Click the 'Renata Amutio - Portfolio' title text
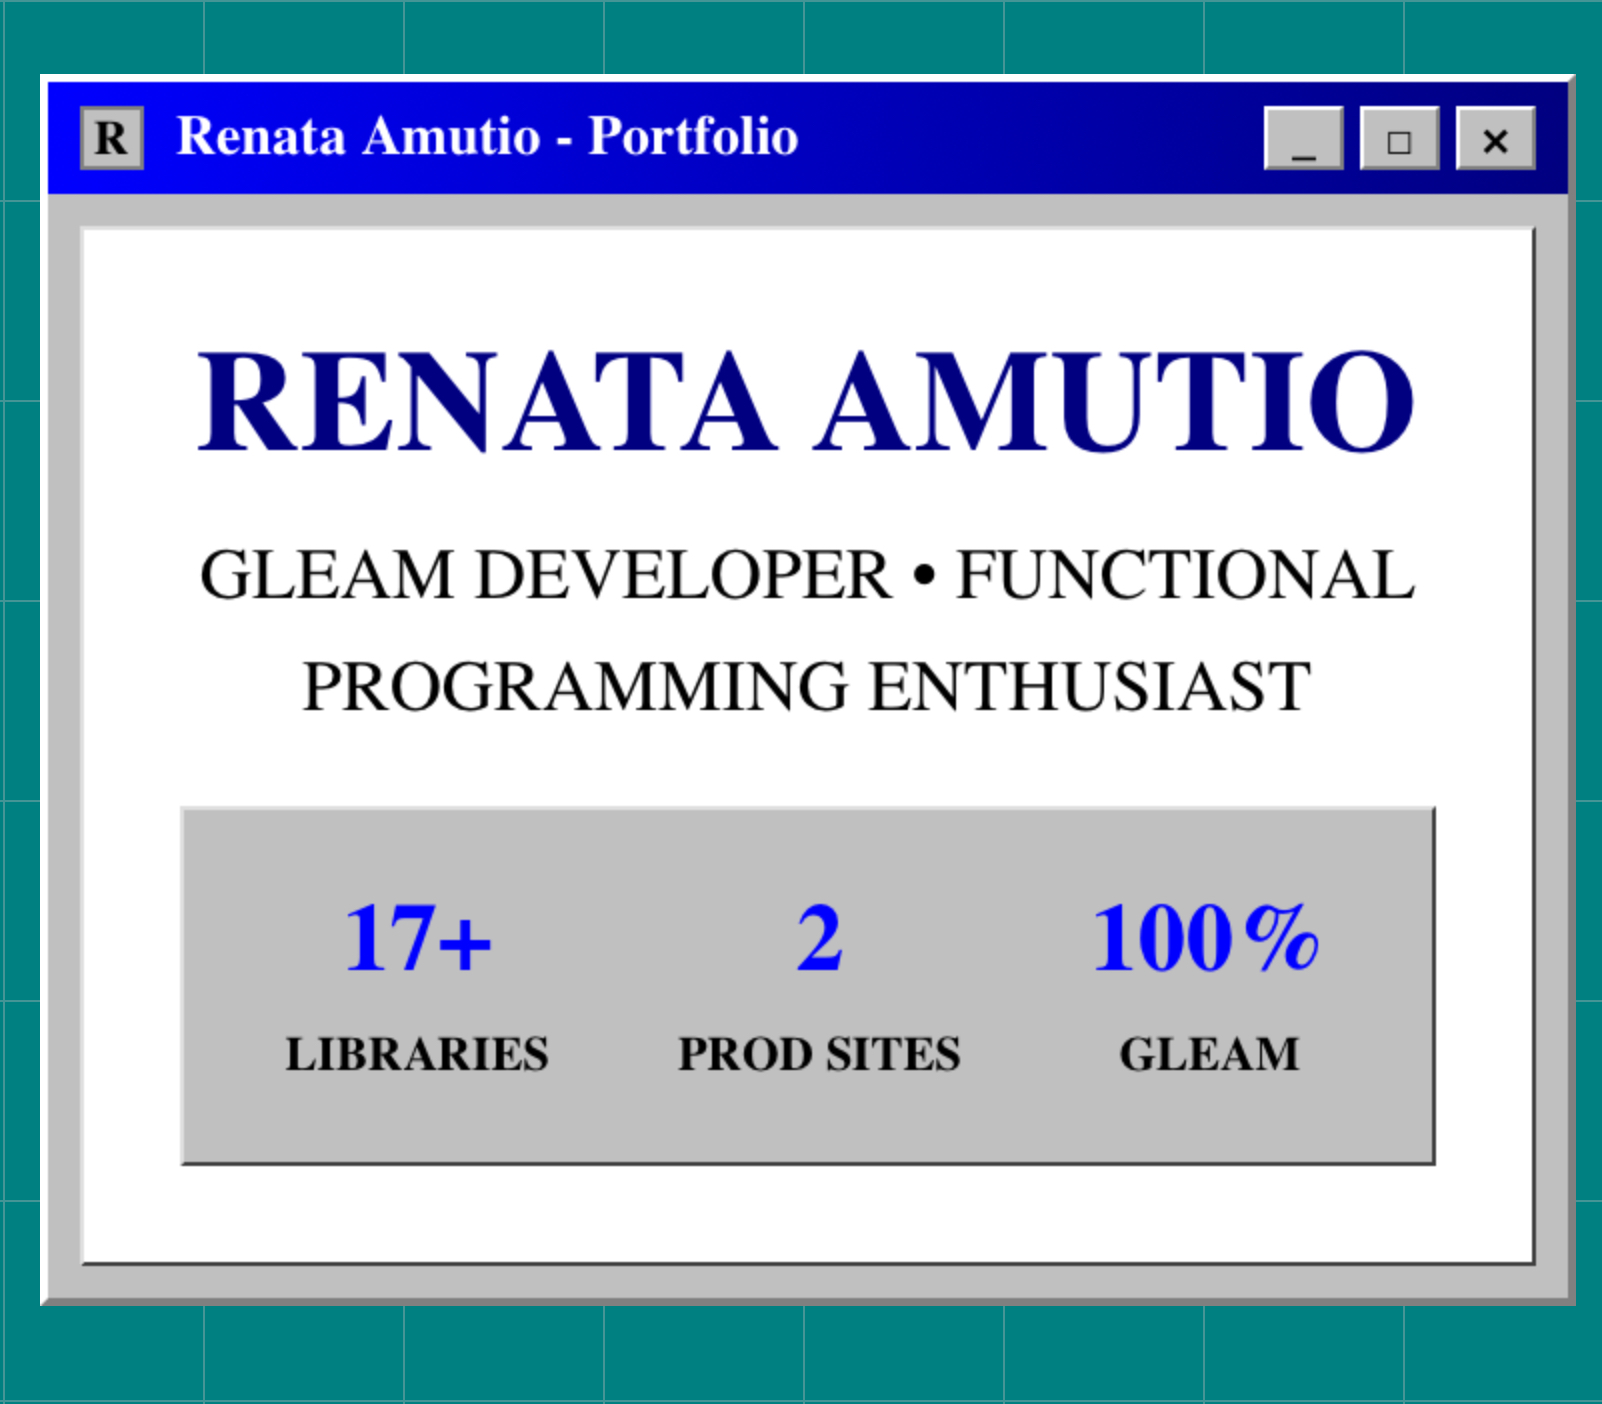The image size is (1602, 1404). click(487, 136)
